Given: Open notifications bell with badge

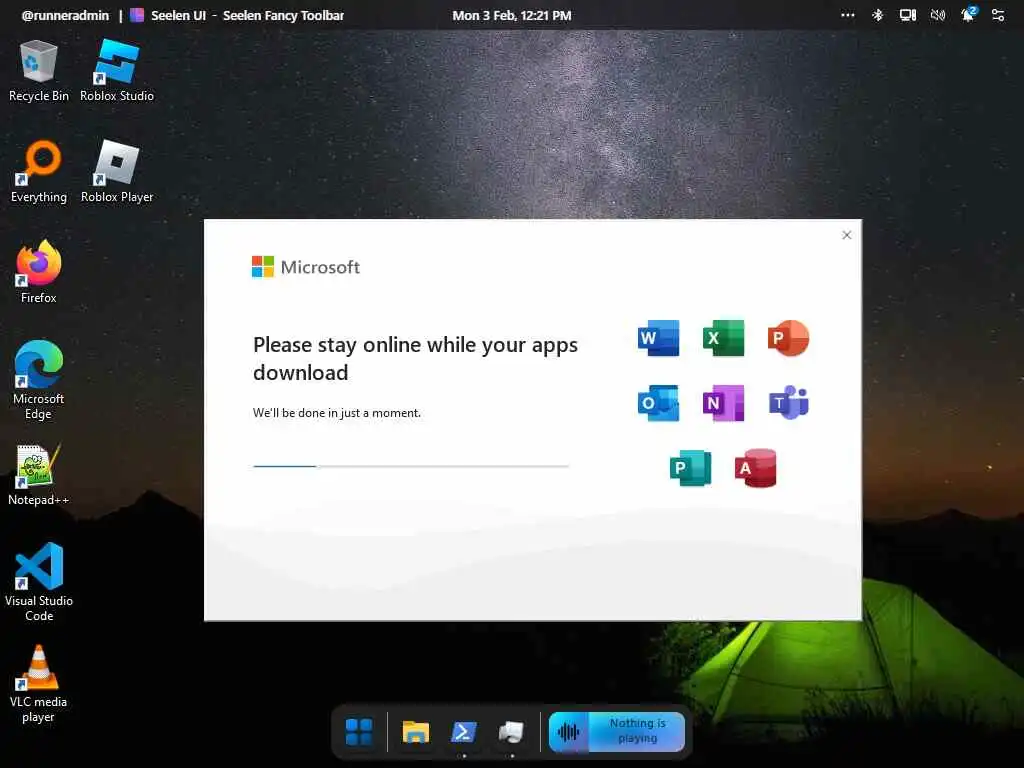Looking at the screenshot, I should (x=968, y=14).
